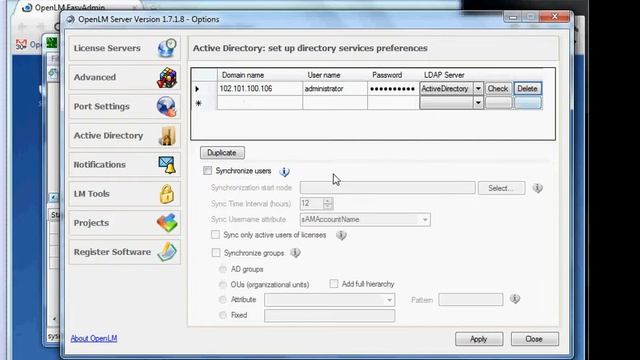Click the Domain name column header
Screen dimensions: 640x360
(x=260, y=75)
